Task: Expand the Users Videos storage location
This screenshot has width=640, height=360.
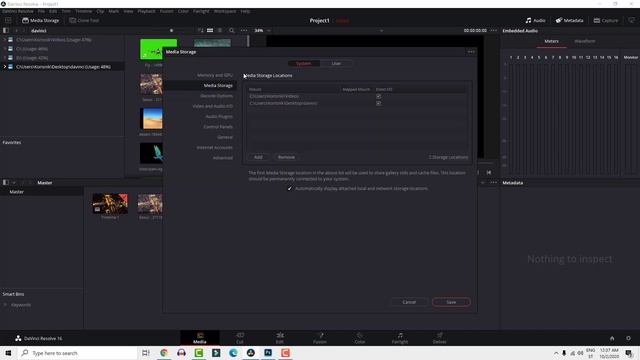Action: (x=4, y=40)
